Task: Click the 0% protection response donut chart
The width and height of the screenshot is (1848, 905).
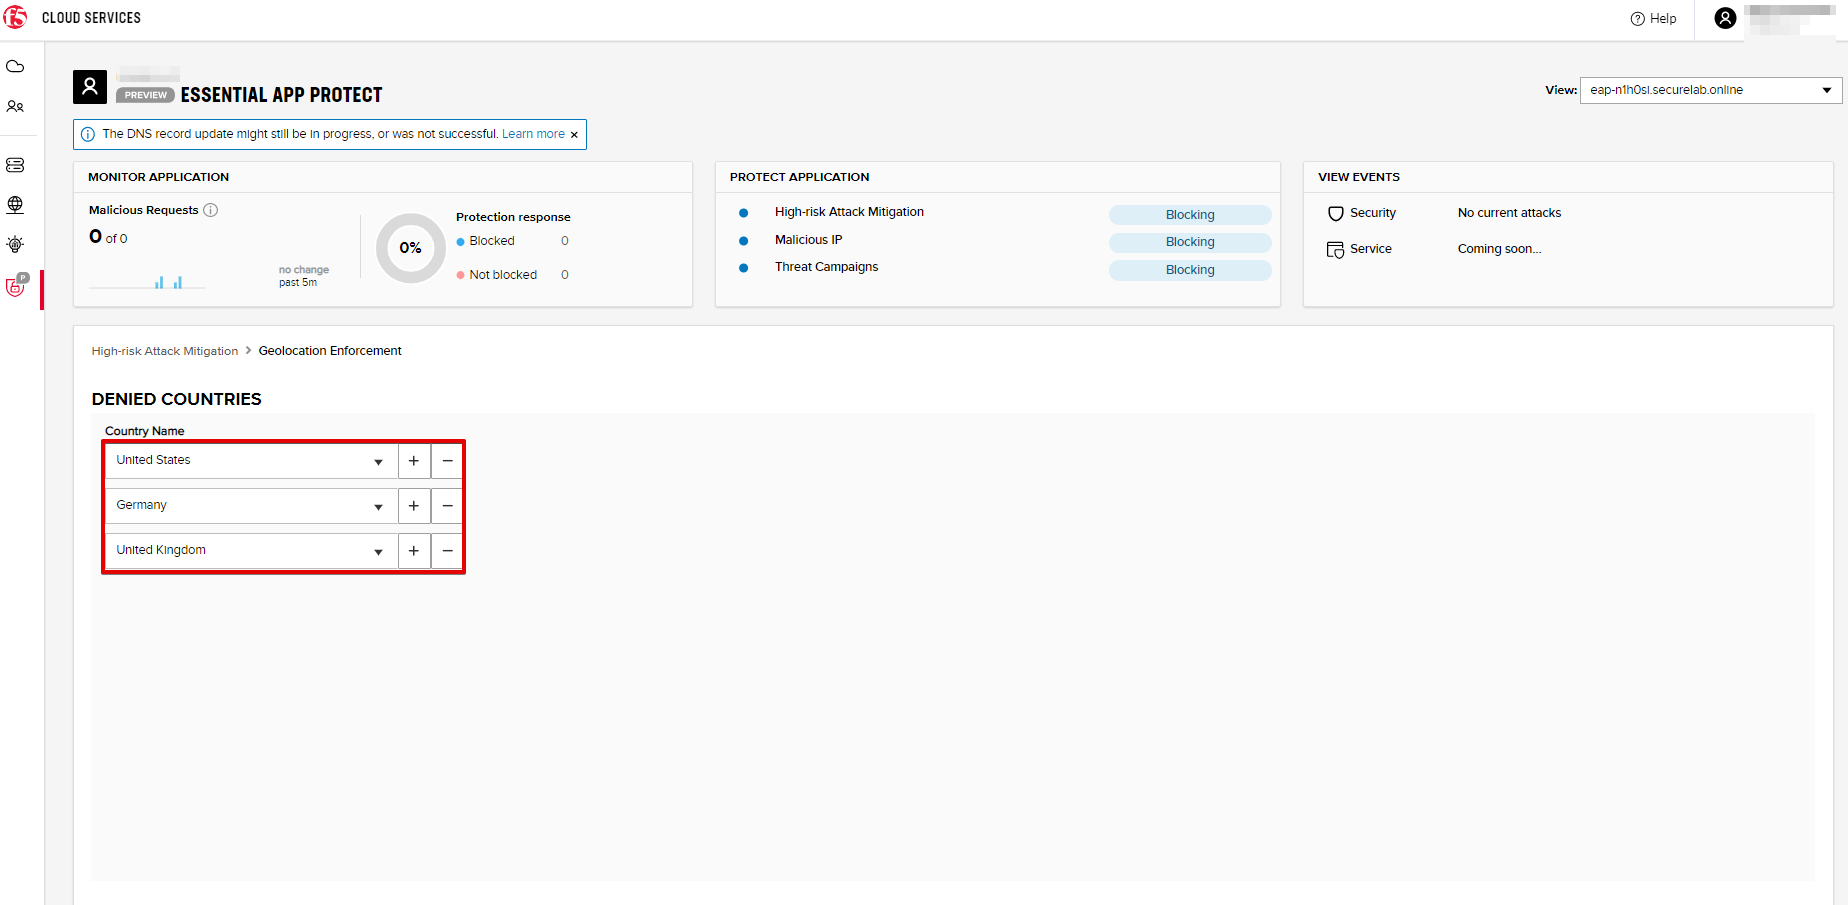Action: pos(411,248)
